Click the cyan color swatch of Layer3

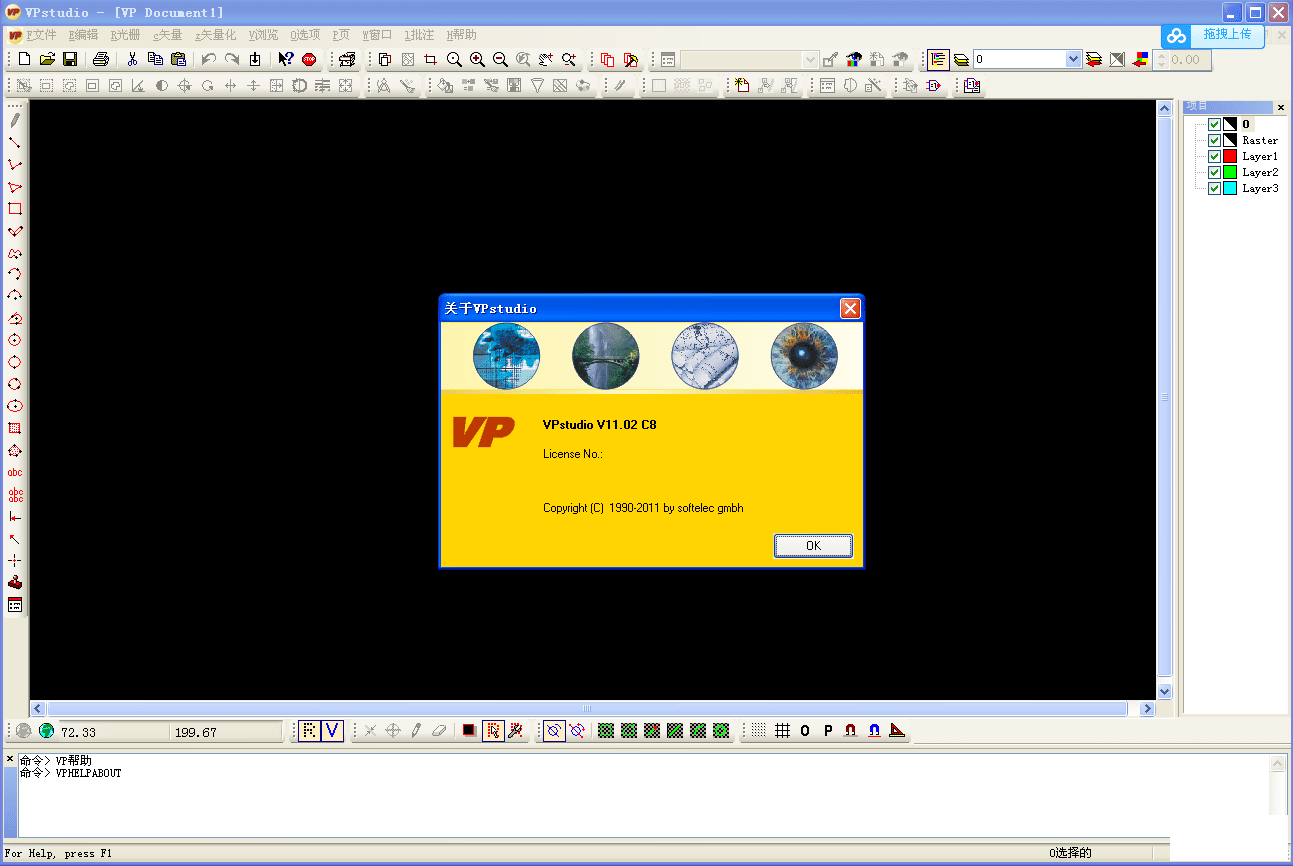pos(1230,188)
